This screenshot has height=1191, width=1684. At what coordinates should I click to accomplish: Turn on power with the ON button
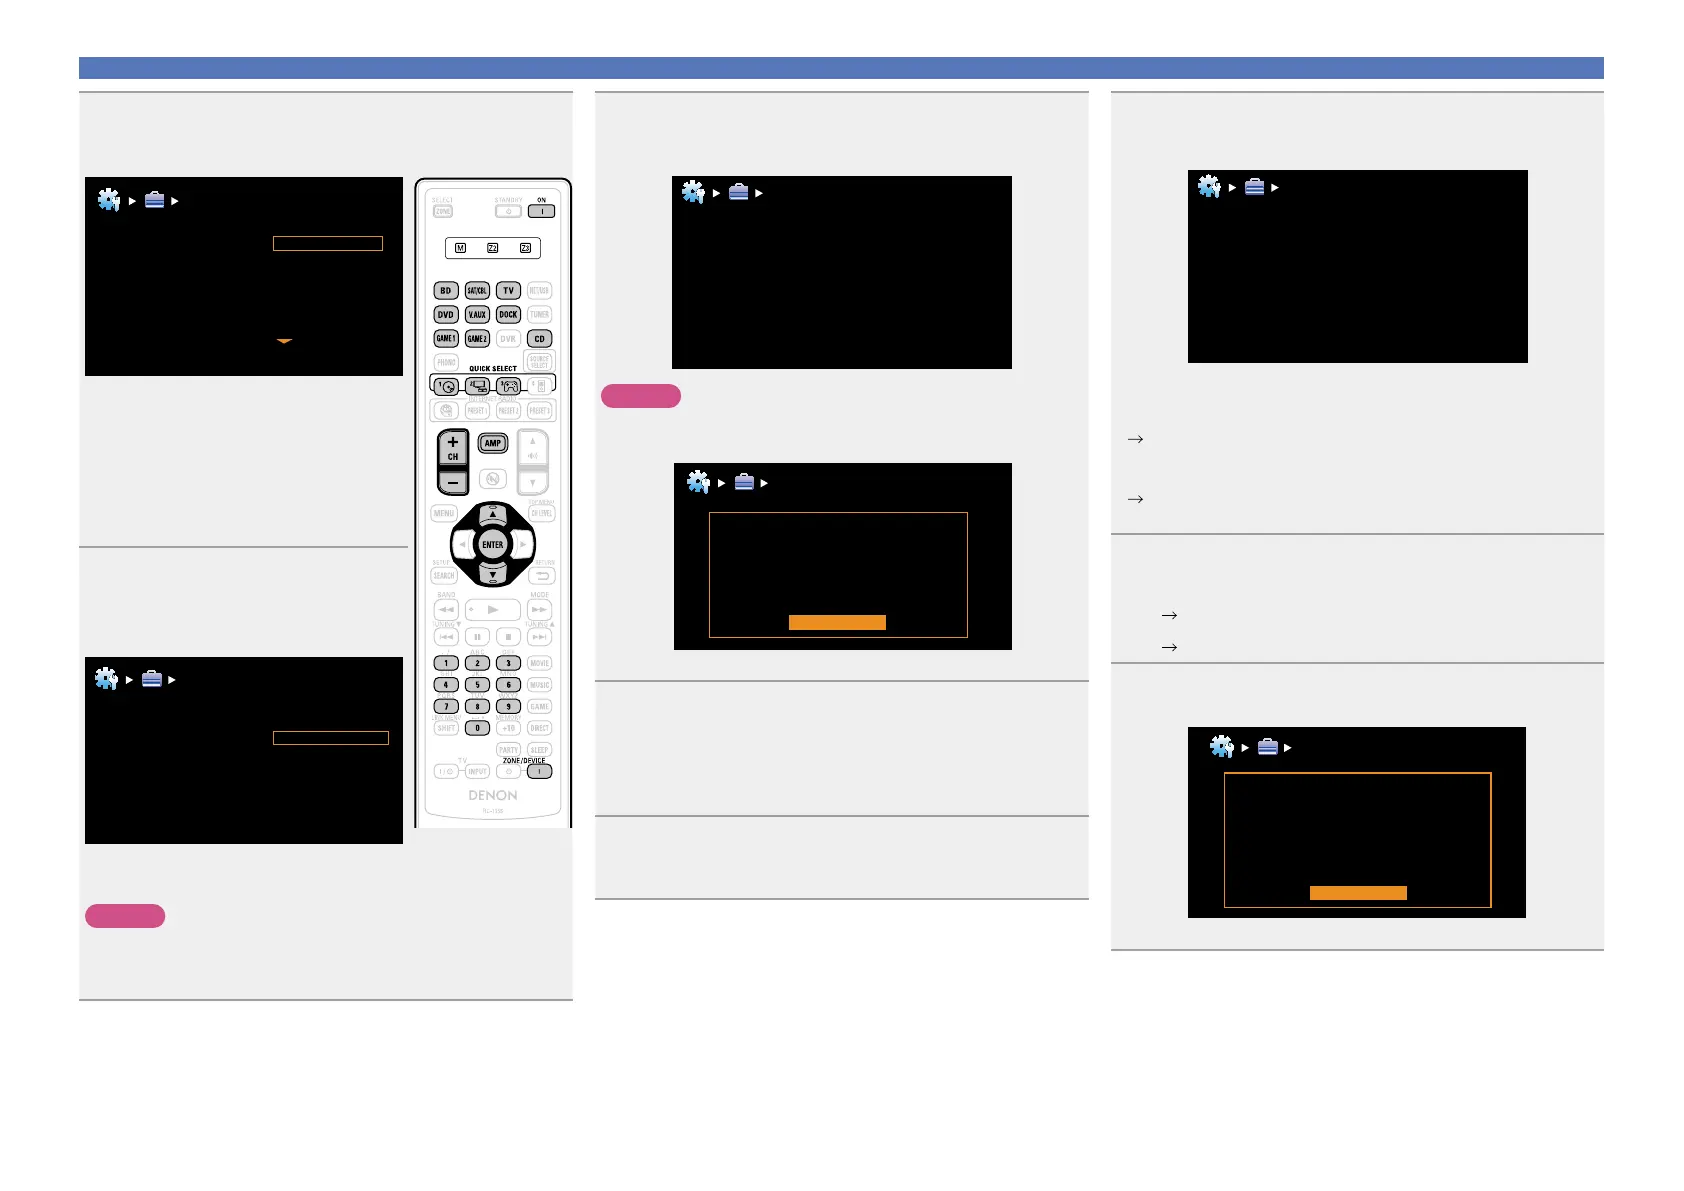pos(541,211)
